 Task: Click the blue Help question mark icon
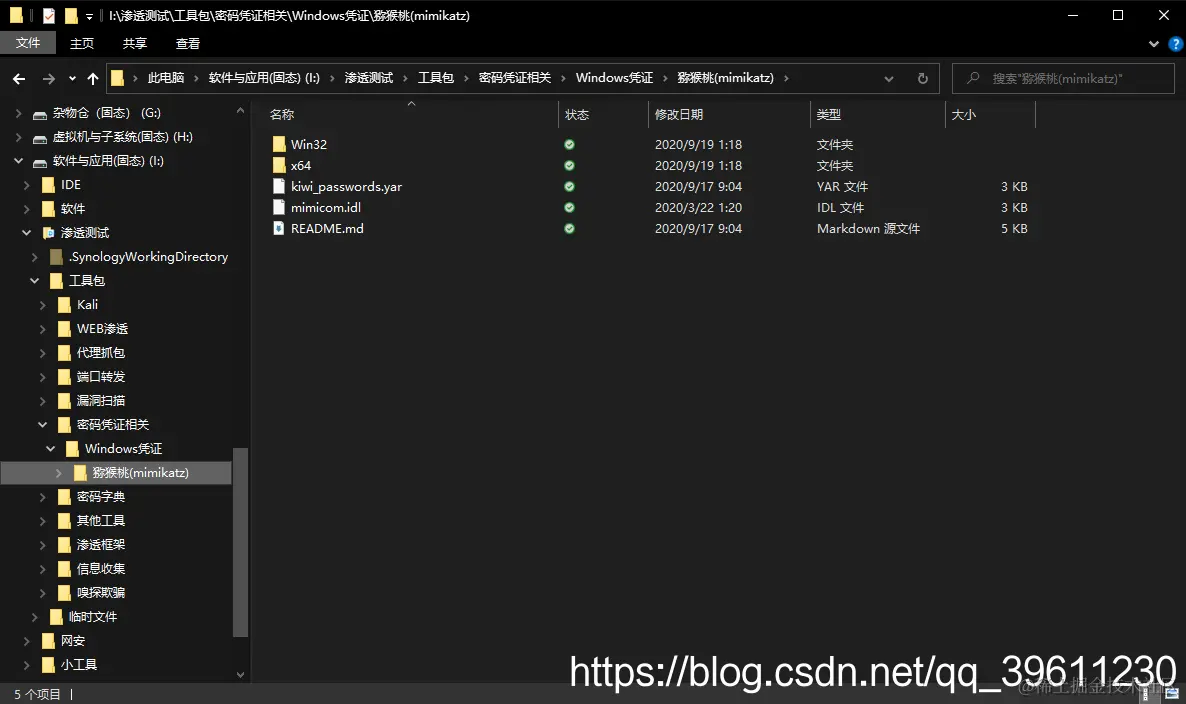[1175, 43]
